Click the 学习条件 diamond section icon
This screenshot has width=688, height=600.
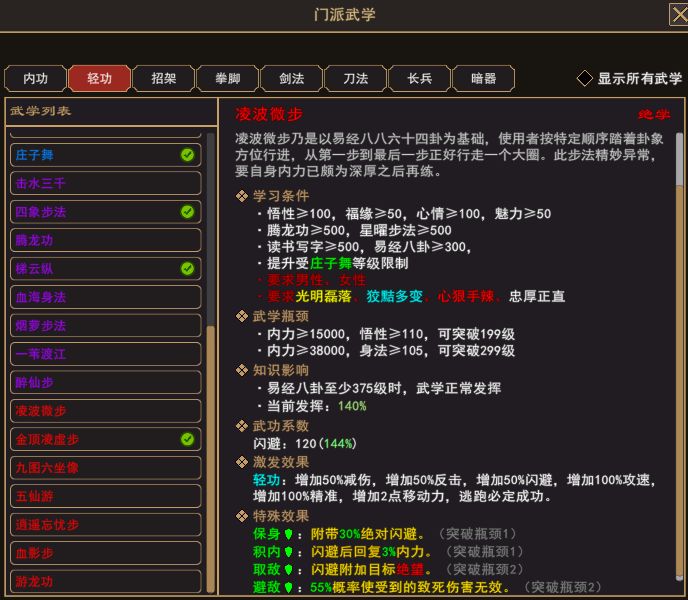[242, 196]
